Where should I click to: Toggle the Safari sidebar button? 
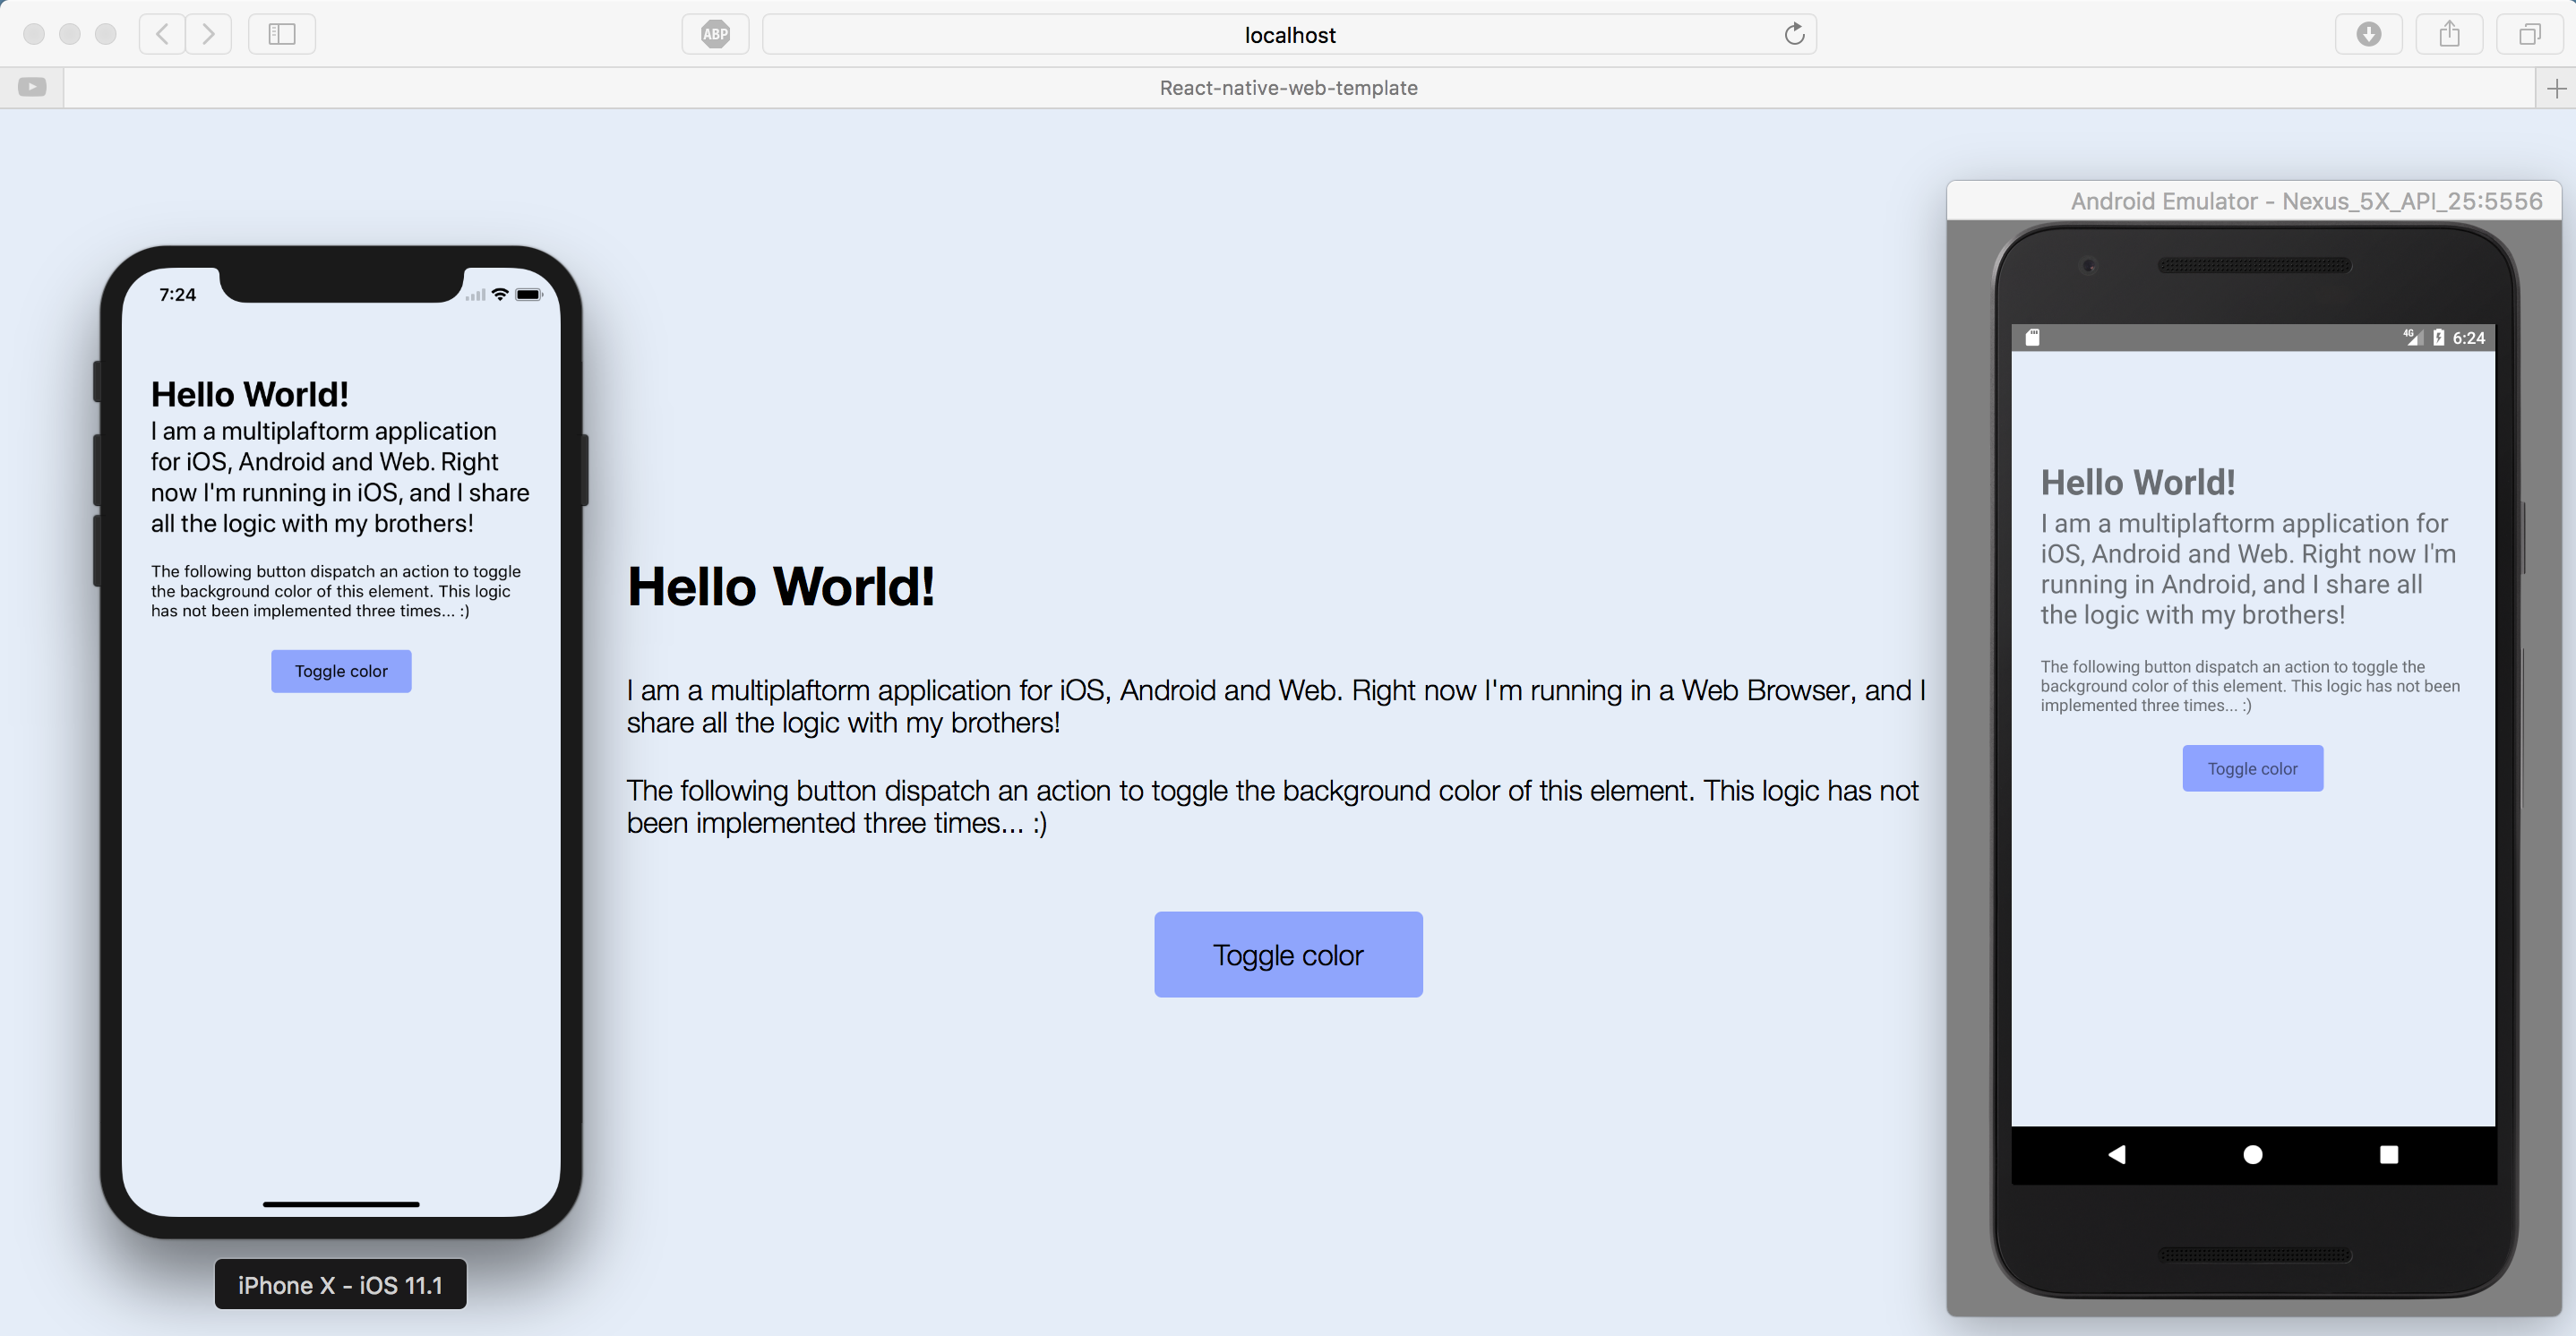click(x=282, y=34)
